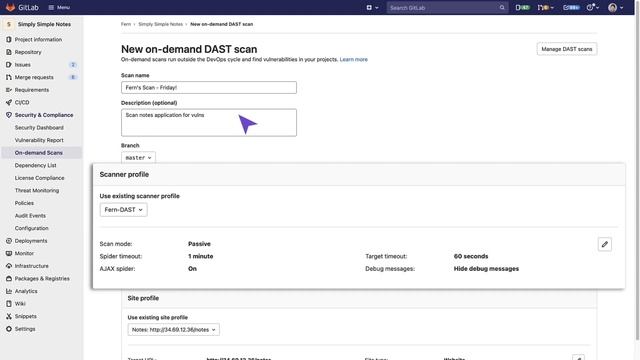
Task: Click the Wiki sidebar icon
Action: click(x=9, y=304)
